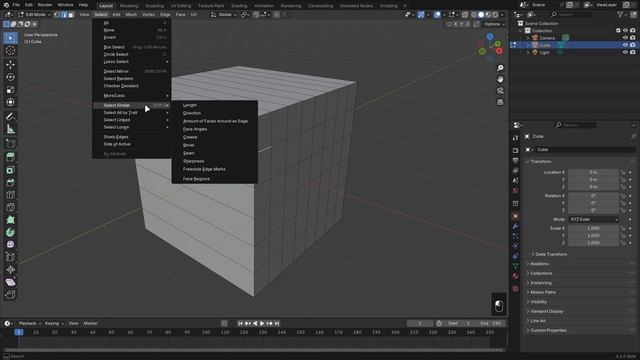The width and height of the screenshot is (640, 360).
Task: Select the Spin tool
Action: pos(10,232)
